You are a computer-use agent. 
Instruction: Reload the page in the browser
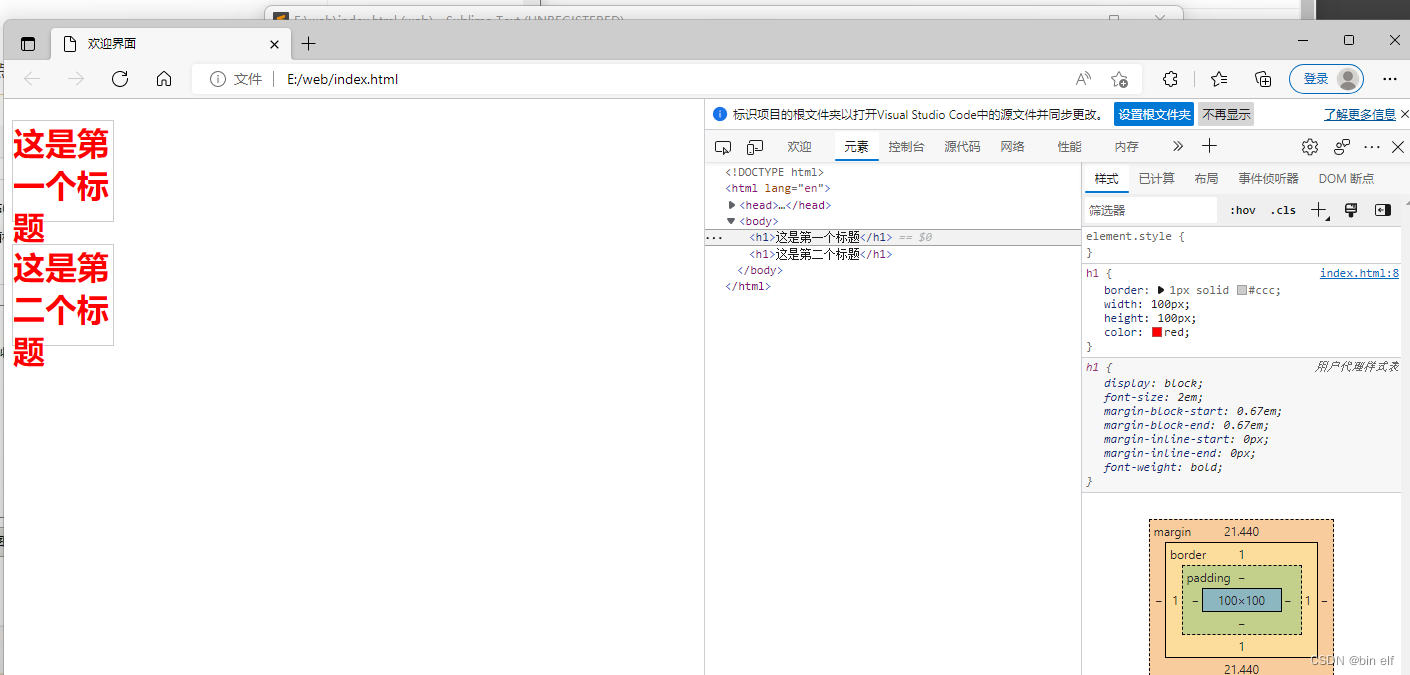[120, 78]
